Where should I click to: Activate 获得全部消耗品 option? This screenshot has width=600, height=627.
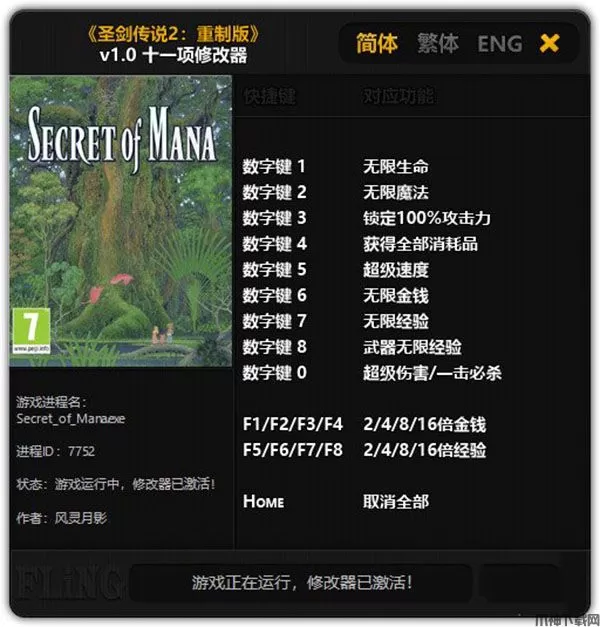pyautogui.click(x=420, y=244)
